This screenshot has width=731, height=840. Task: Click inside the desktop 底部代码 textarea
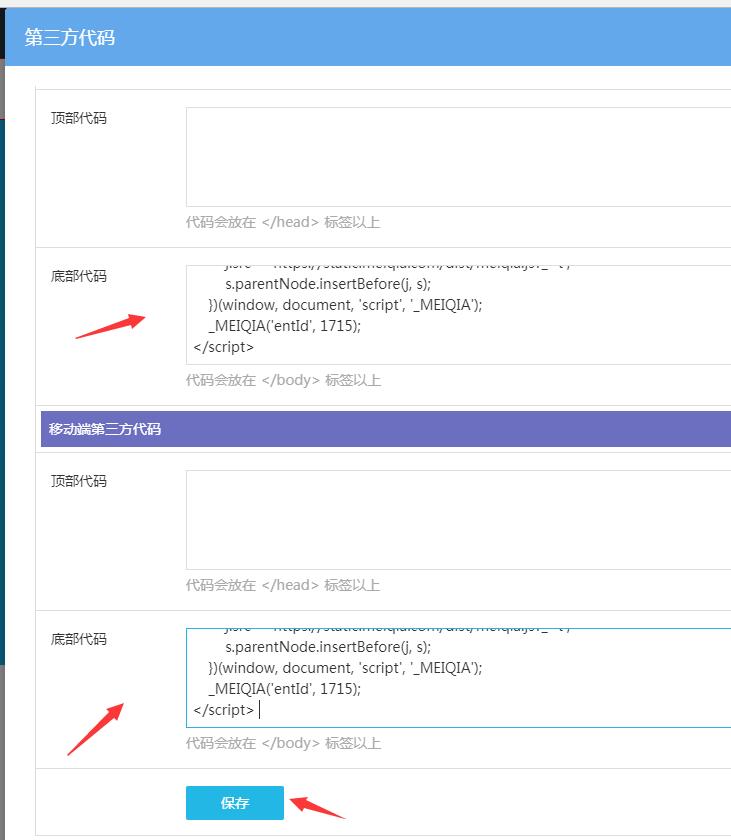(x=458, y=315)
